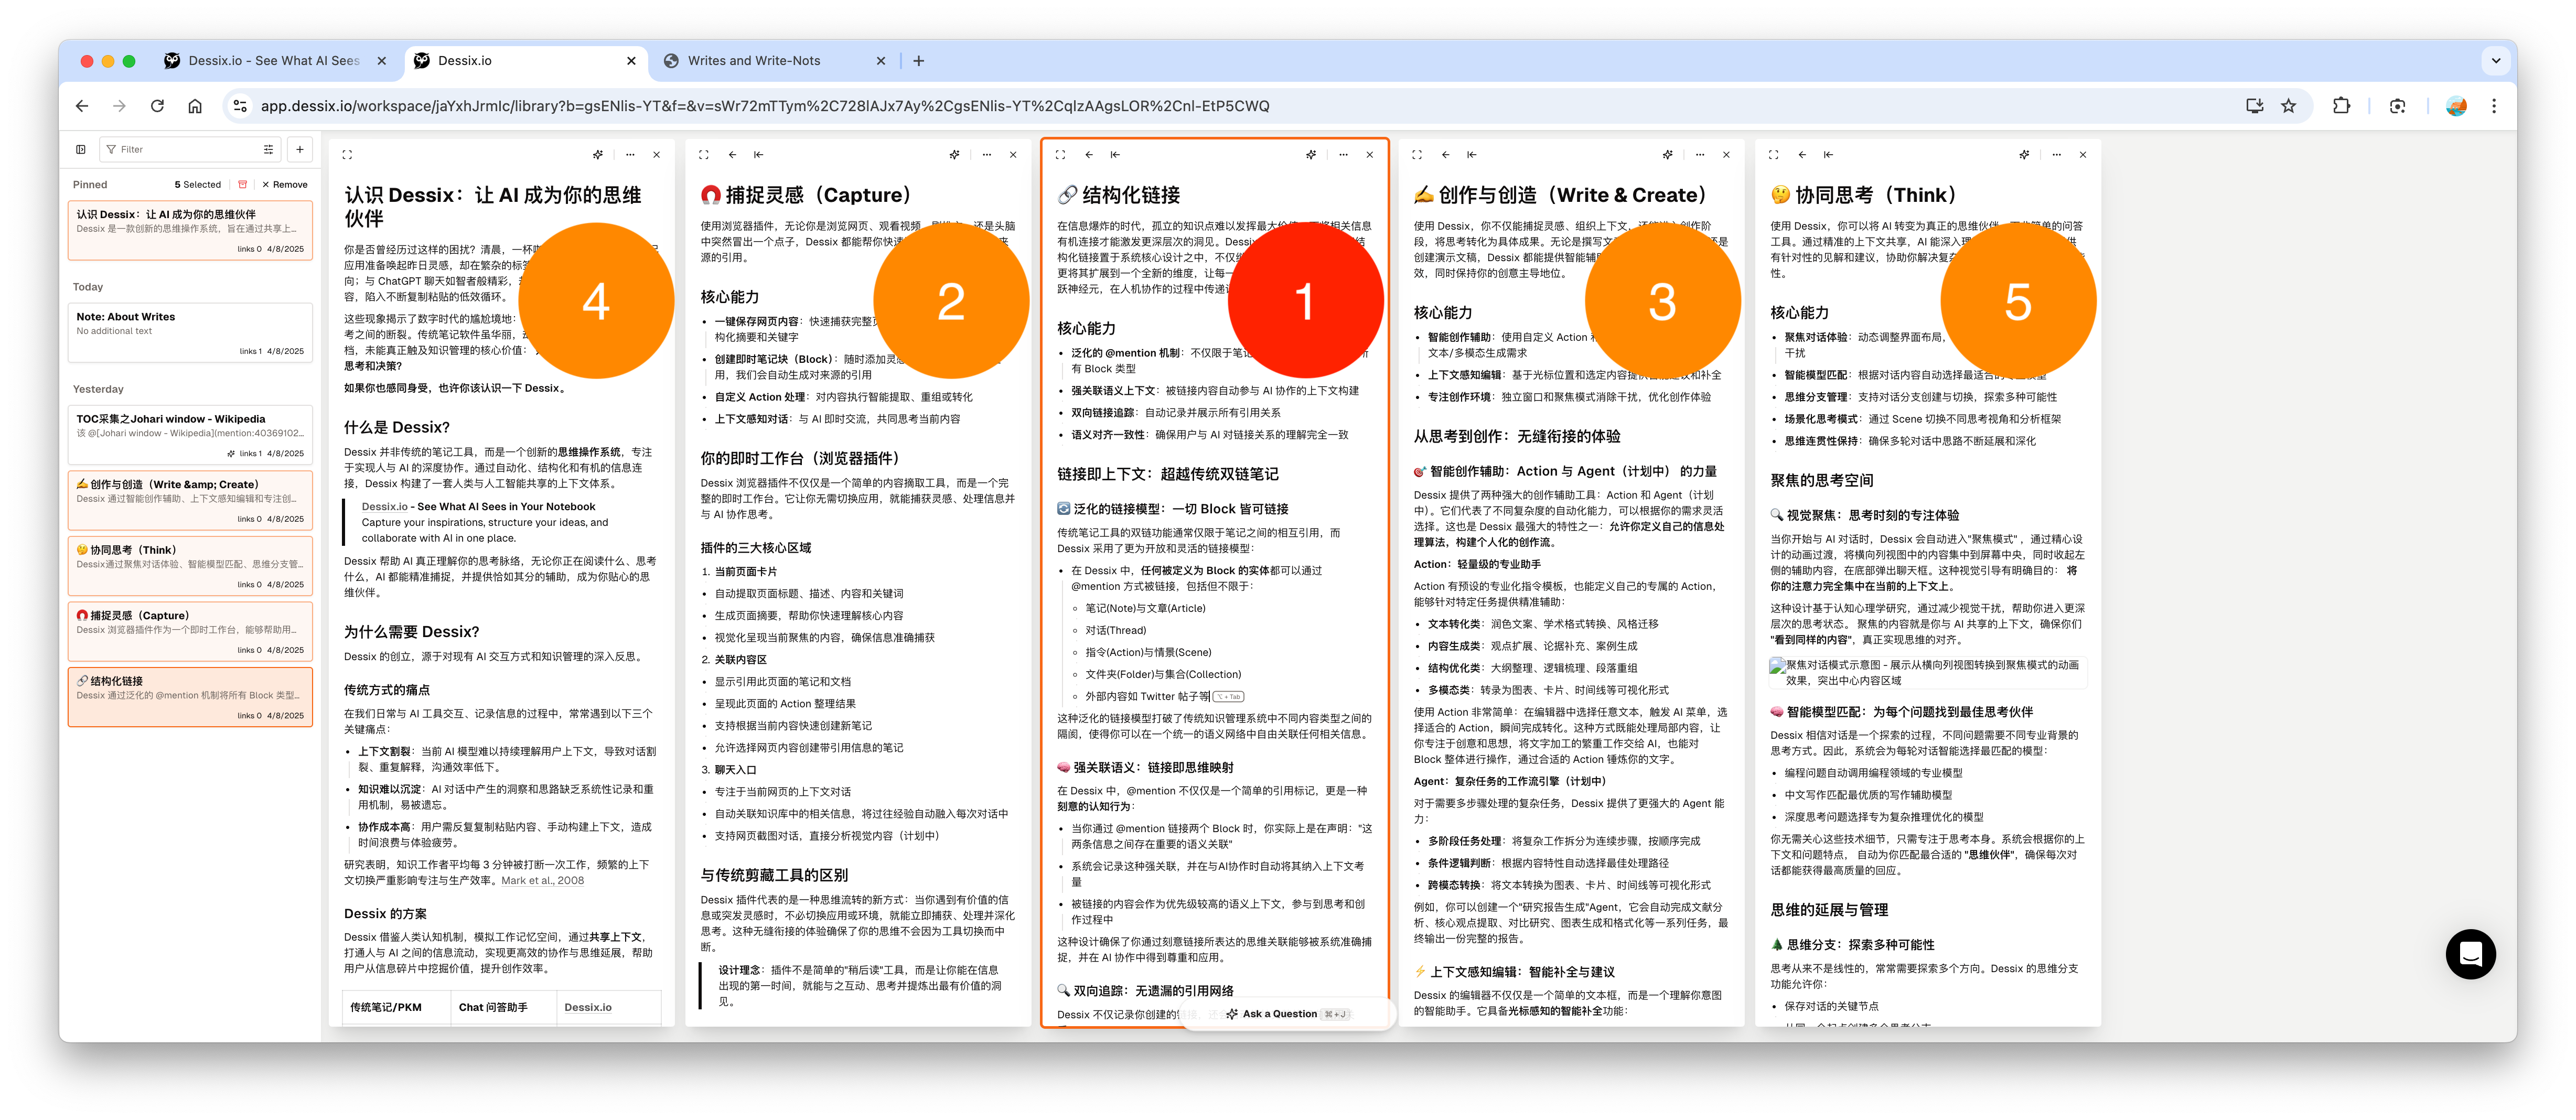Open TOC采集之Johari window - Wikipedia note
Screen dimensions: 2576x1120
190,435
